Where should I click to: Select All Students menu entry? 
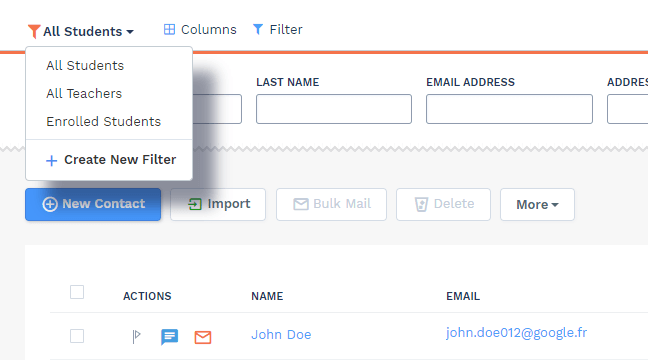point(85,66)
